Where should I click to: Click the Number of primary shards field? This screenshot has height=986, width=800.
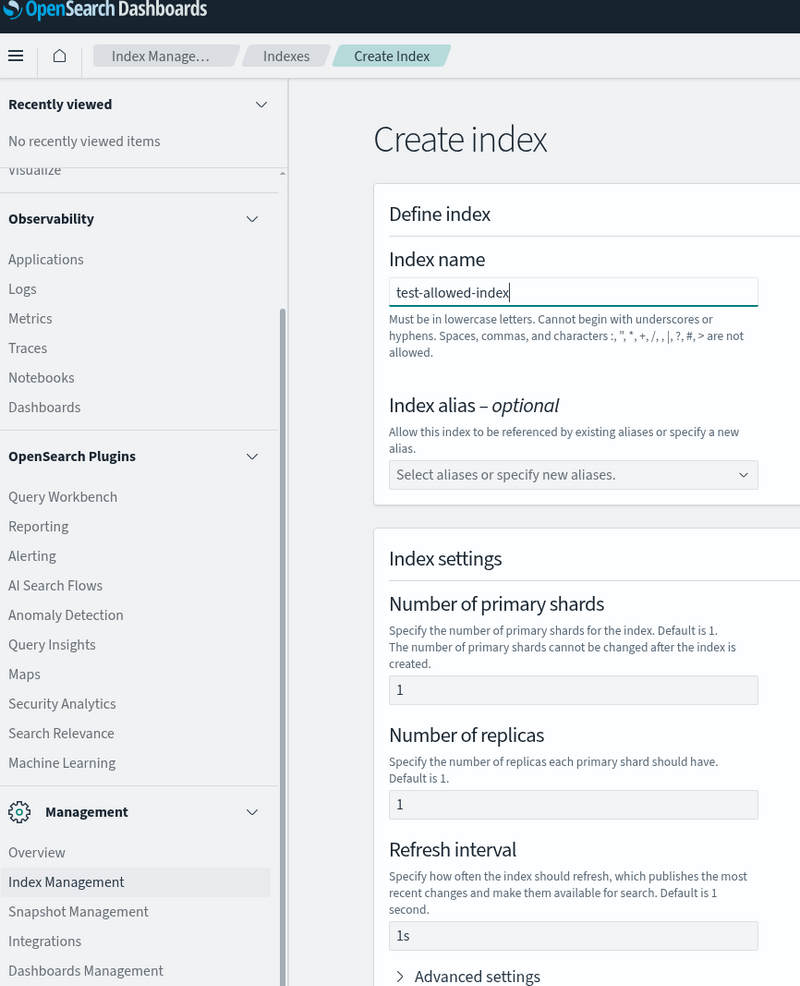point(573,690)
